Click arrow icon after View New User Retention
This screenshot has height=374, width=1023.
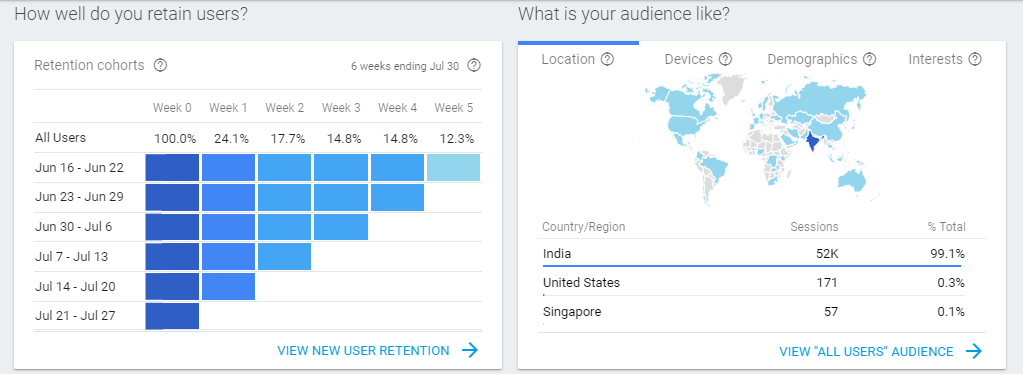470,351
